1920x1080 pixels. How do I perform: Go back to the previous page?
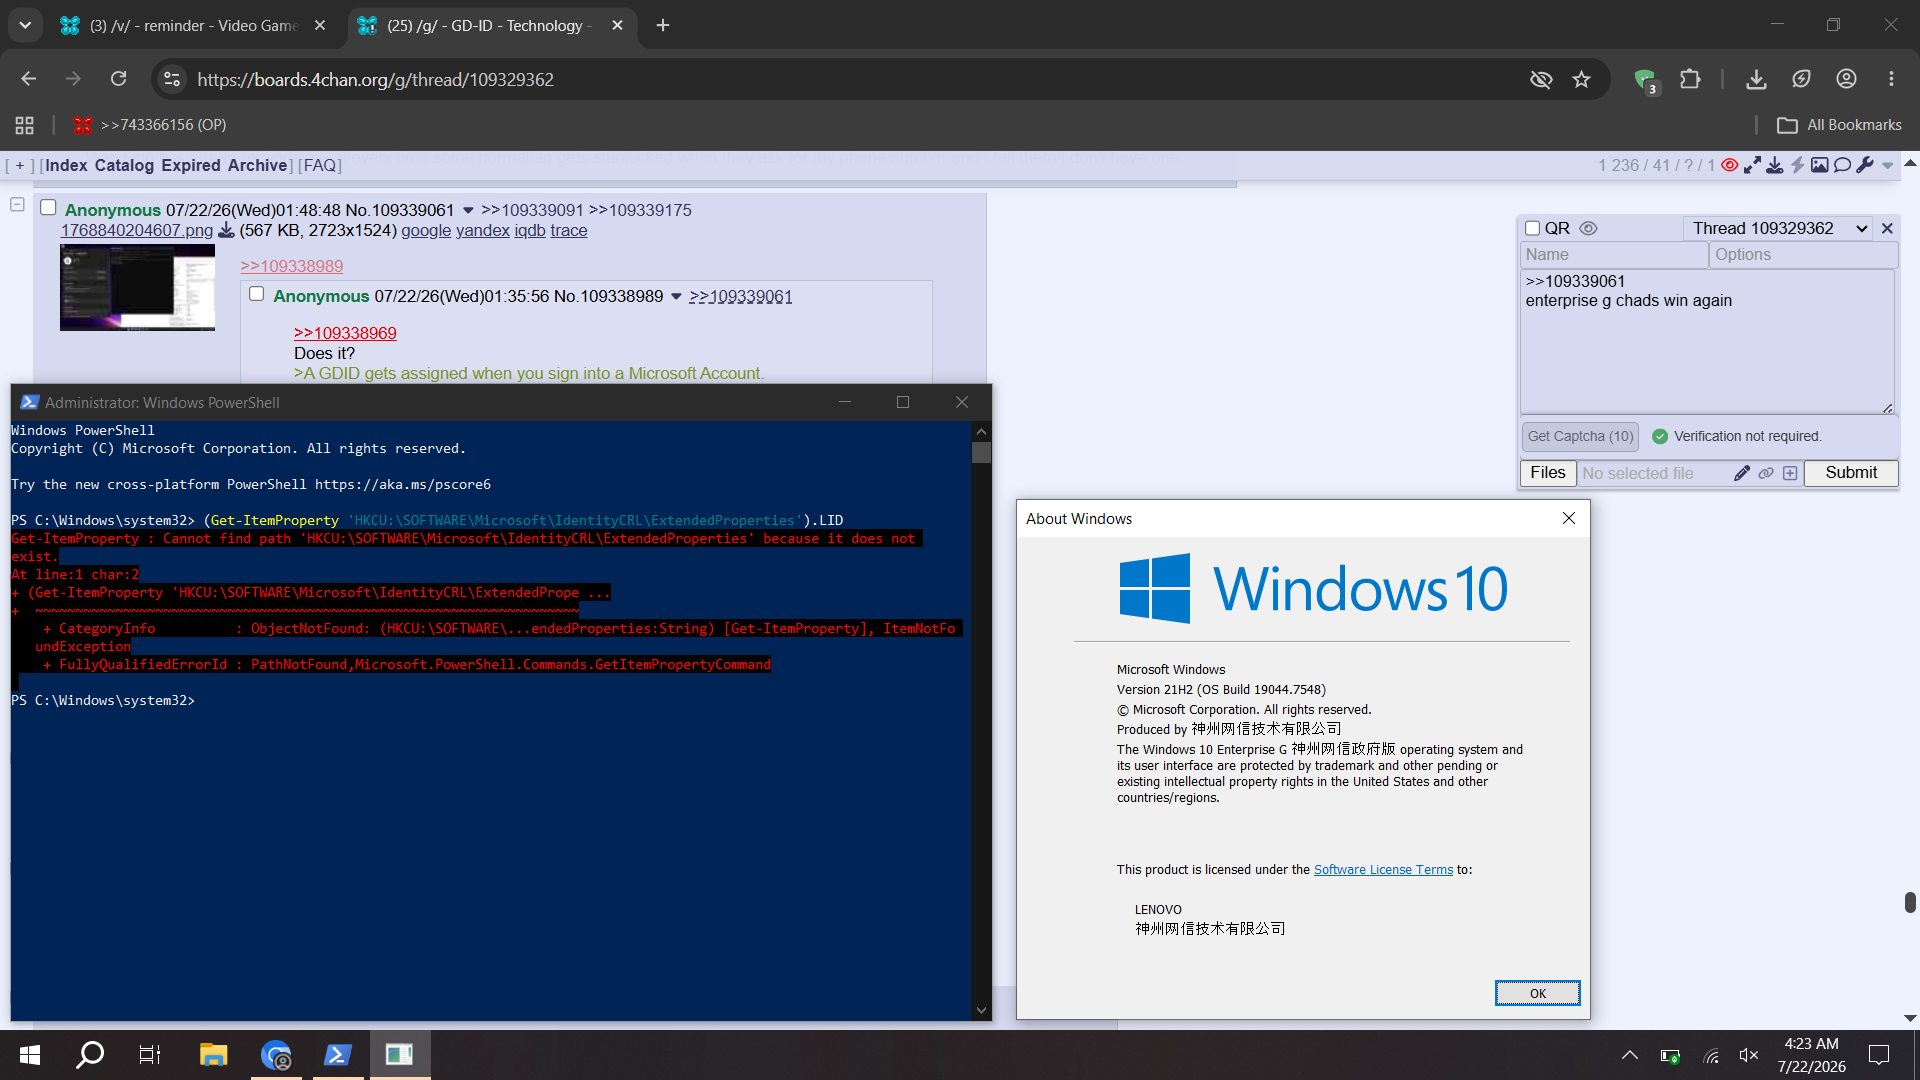tap(29, 79)
